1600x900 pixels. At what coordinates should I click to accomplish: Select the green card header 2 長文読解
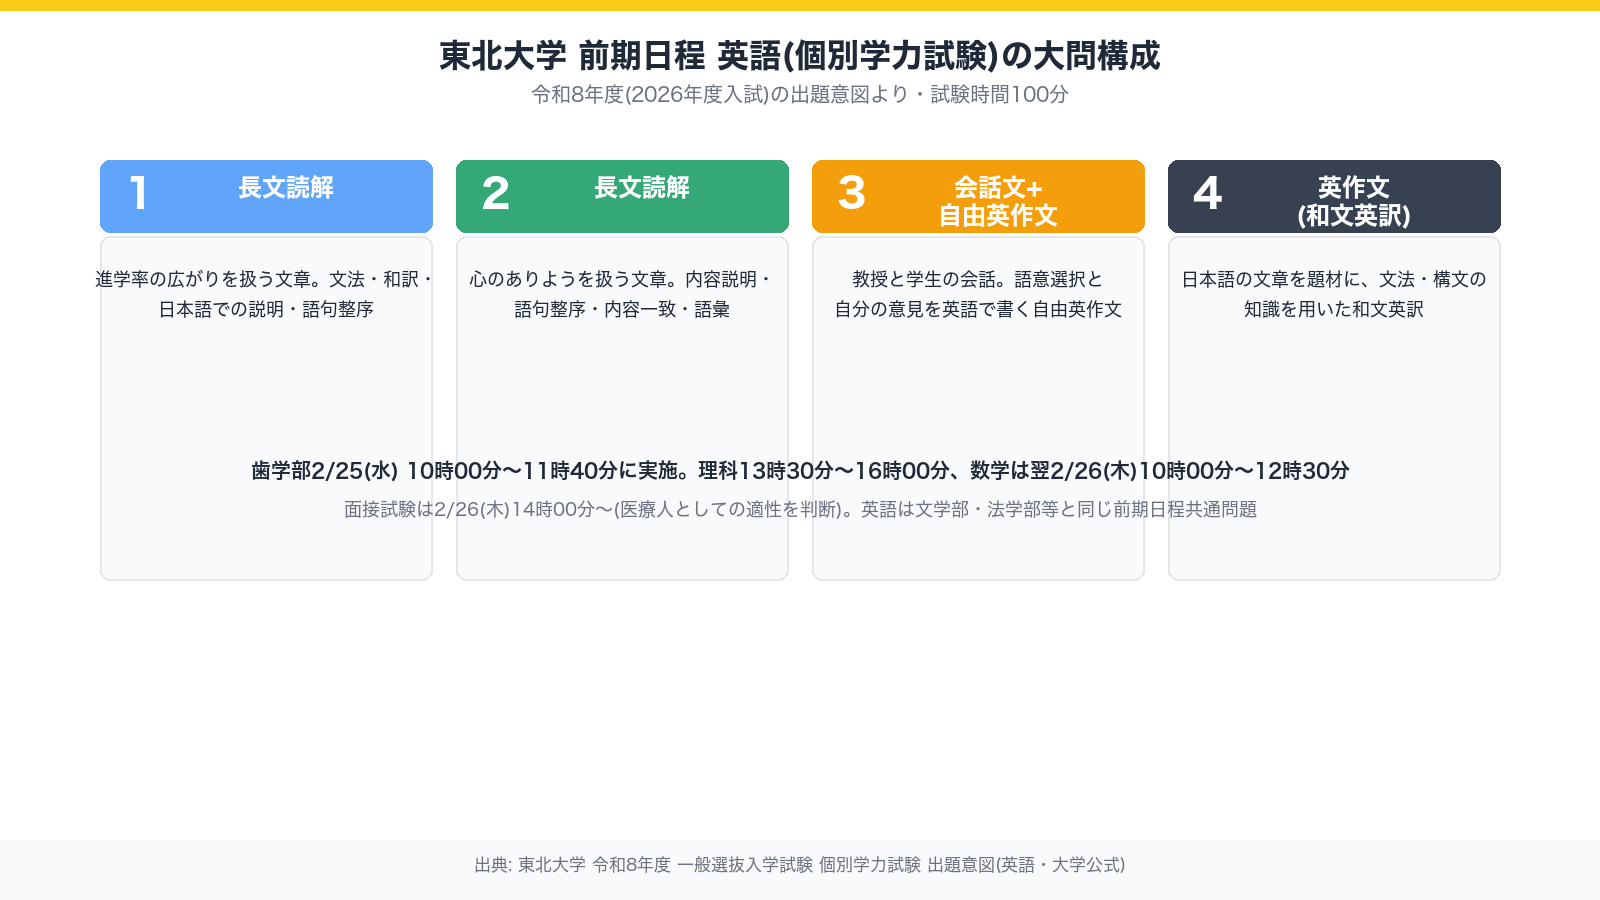(x=622, y=196)
